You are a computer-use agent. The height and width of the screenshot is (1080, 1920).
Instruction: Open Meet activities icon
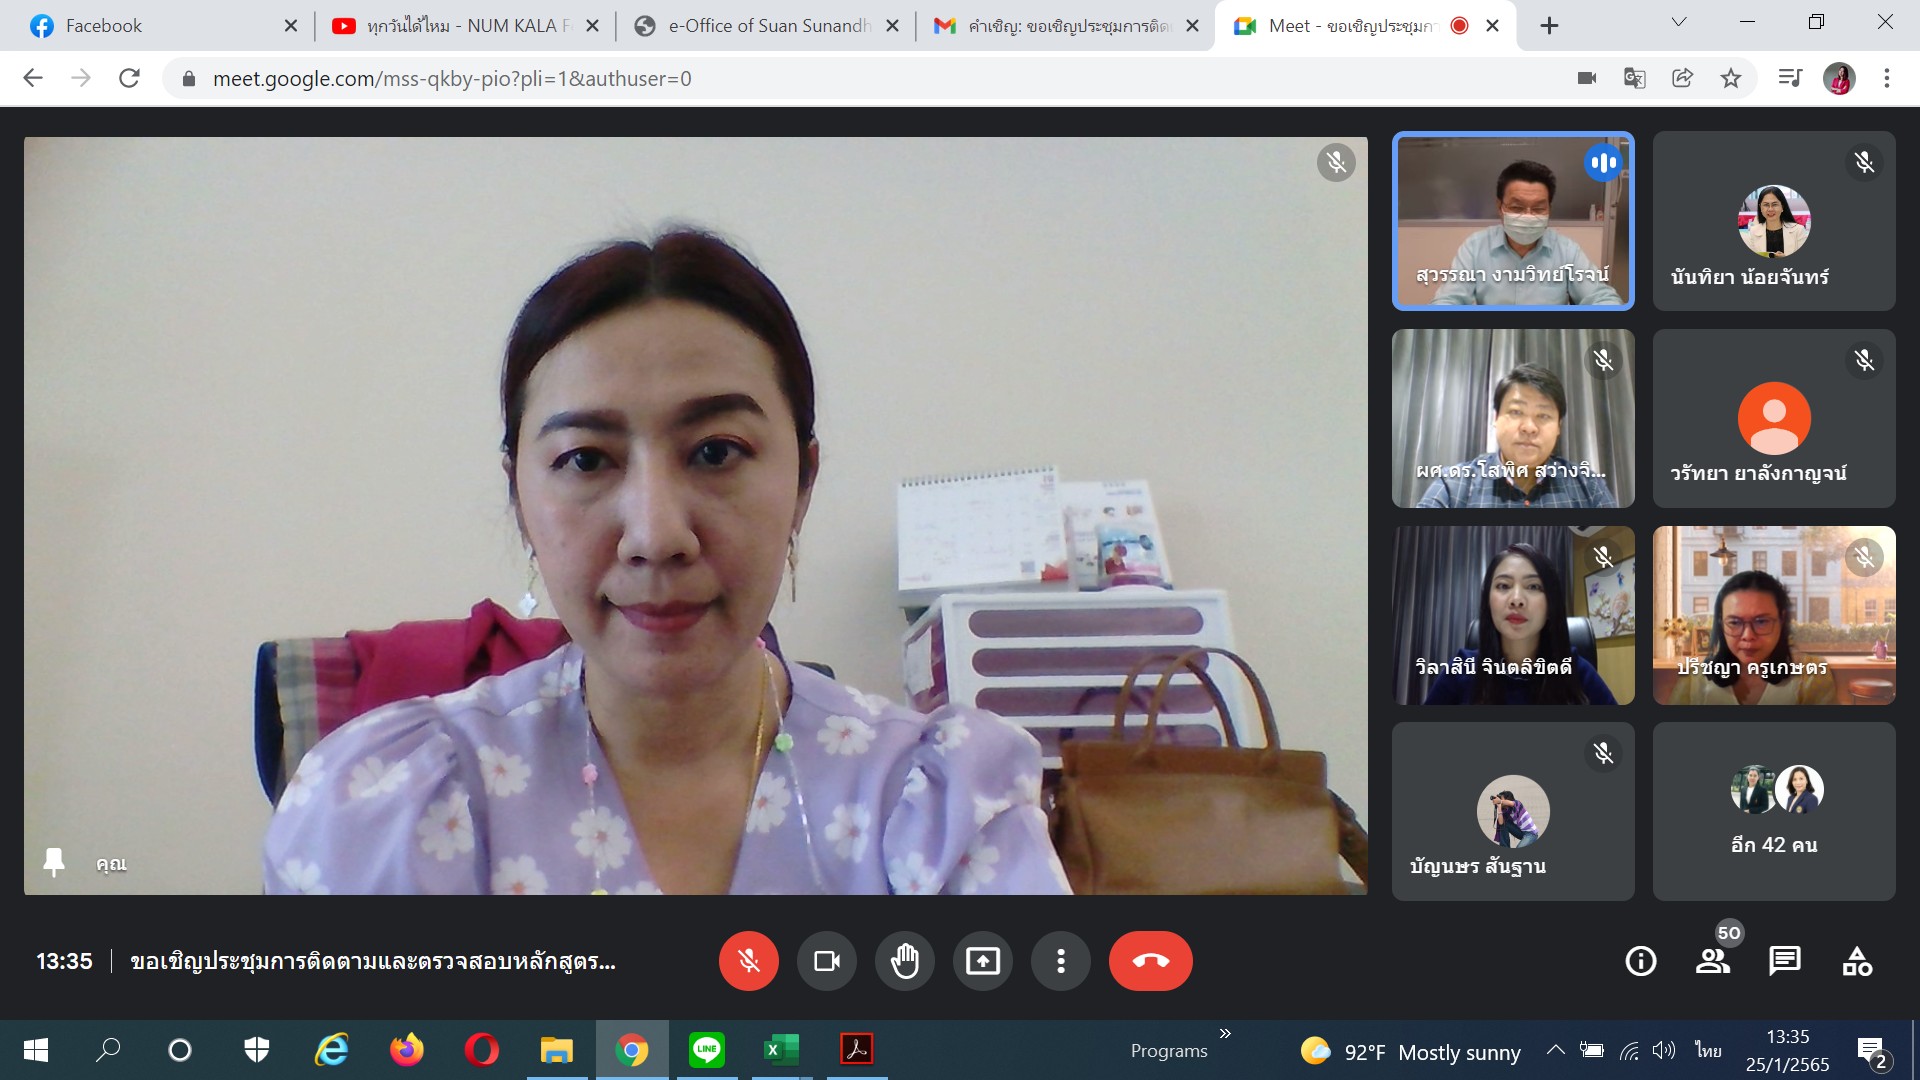[1857, 961]
